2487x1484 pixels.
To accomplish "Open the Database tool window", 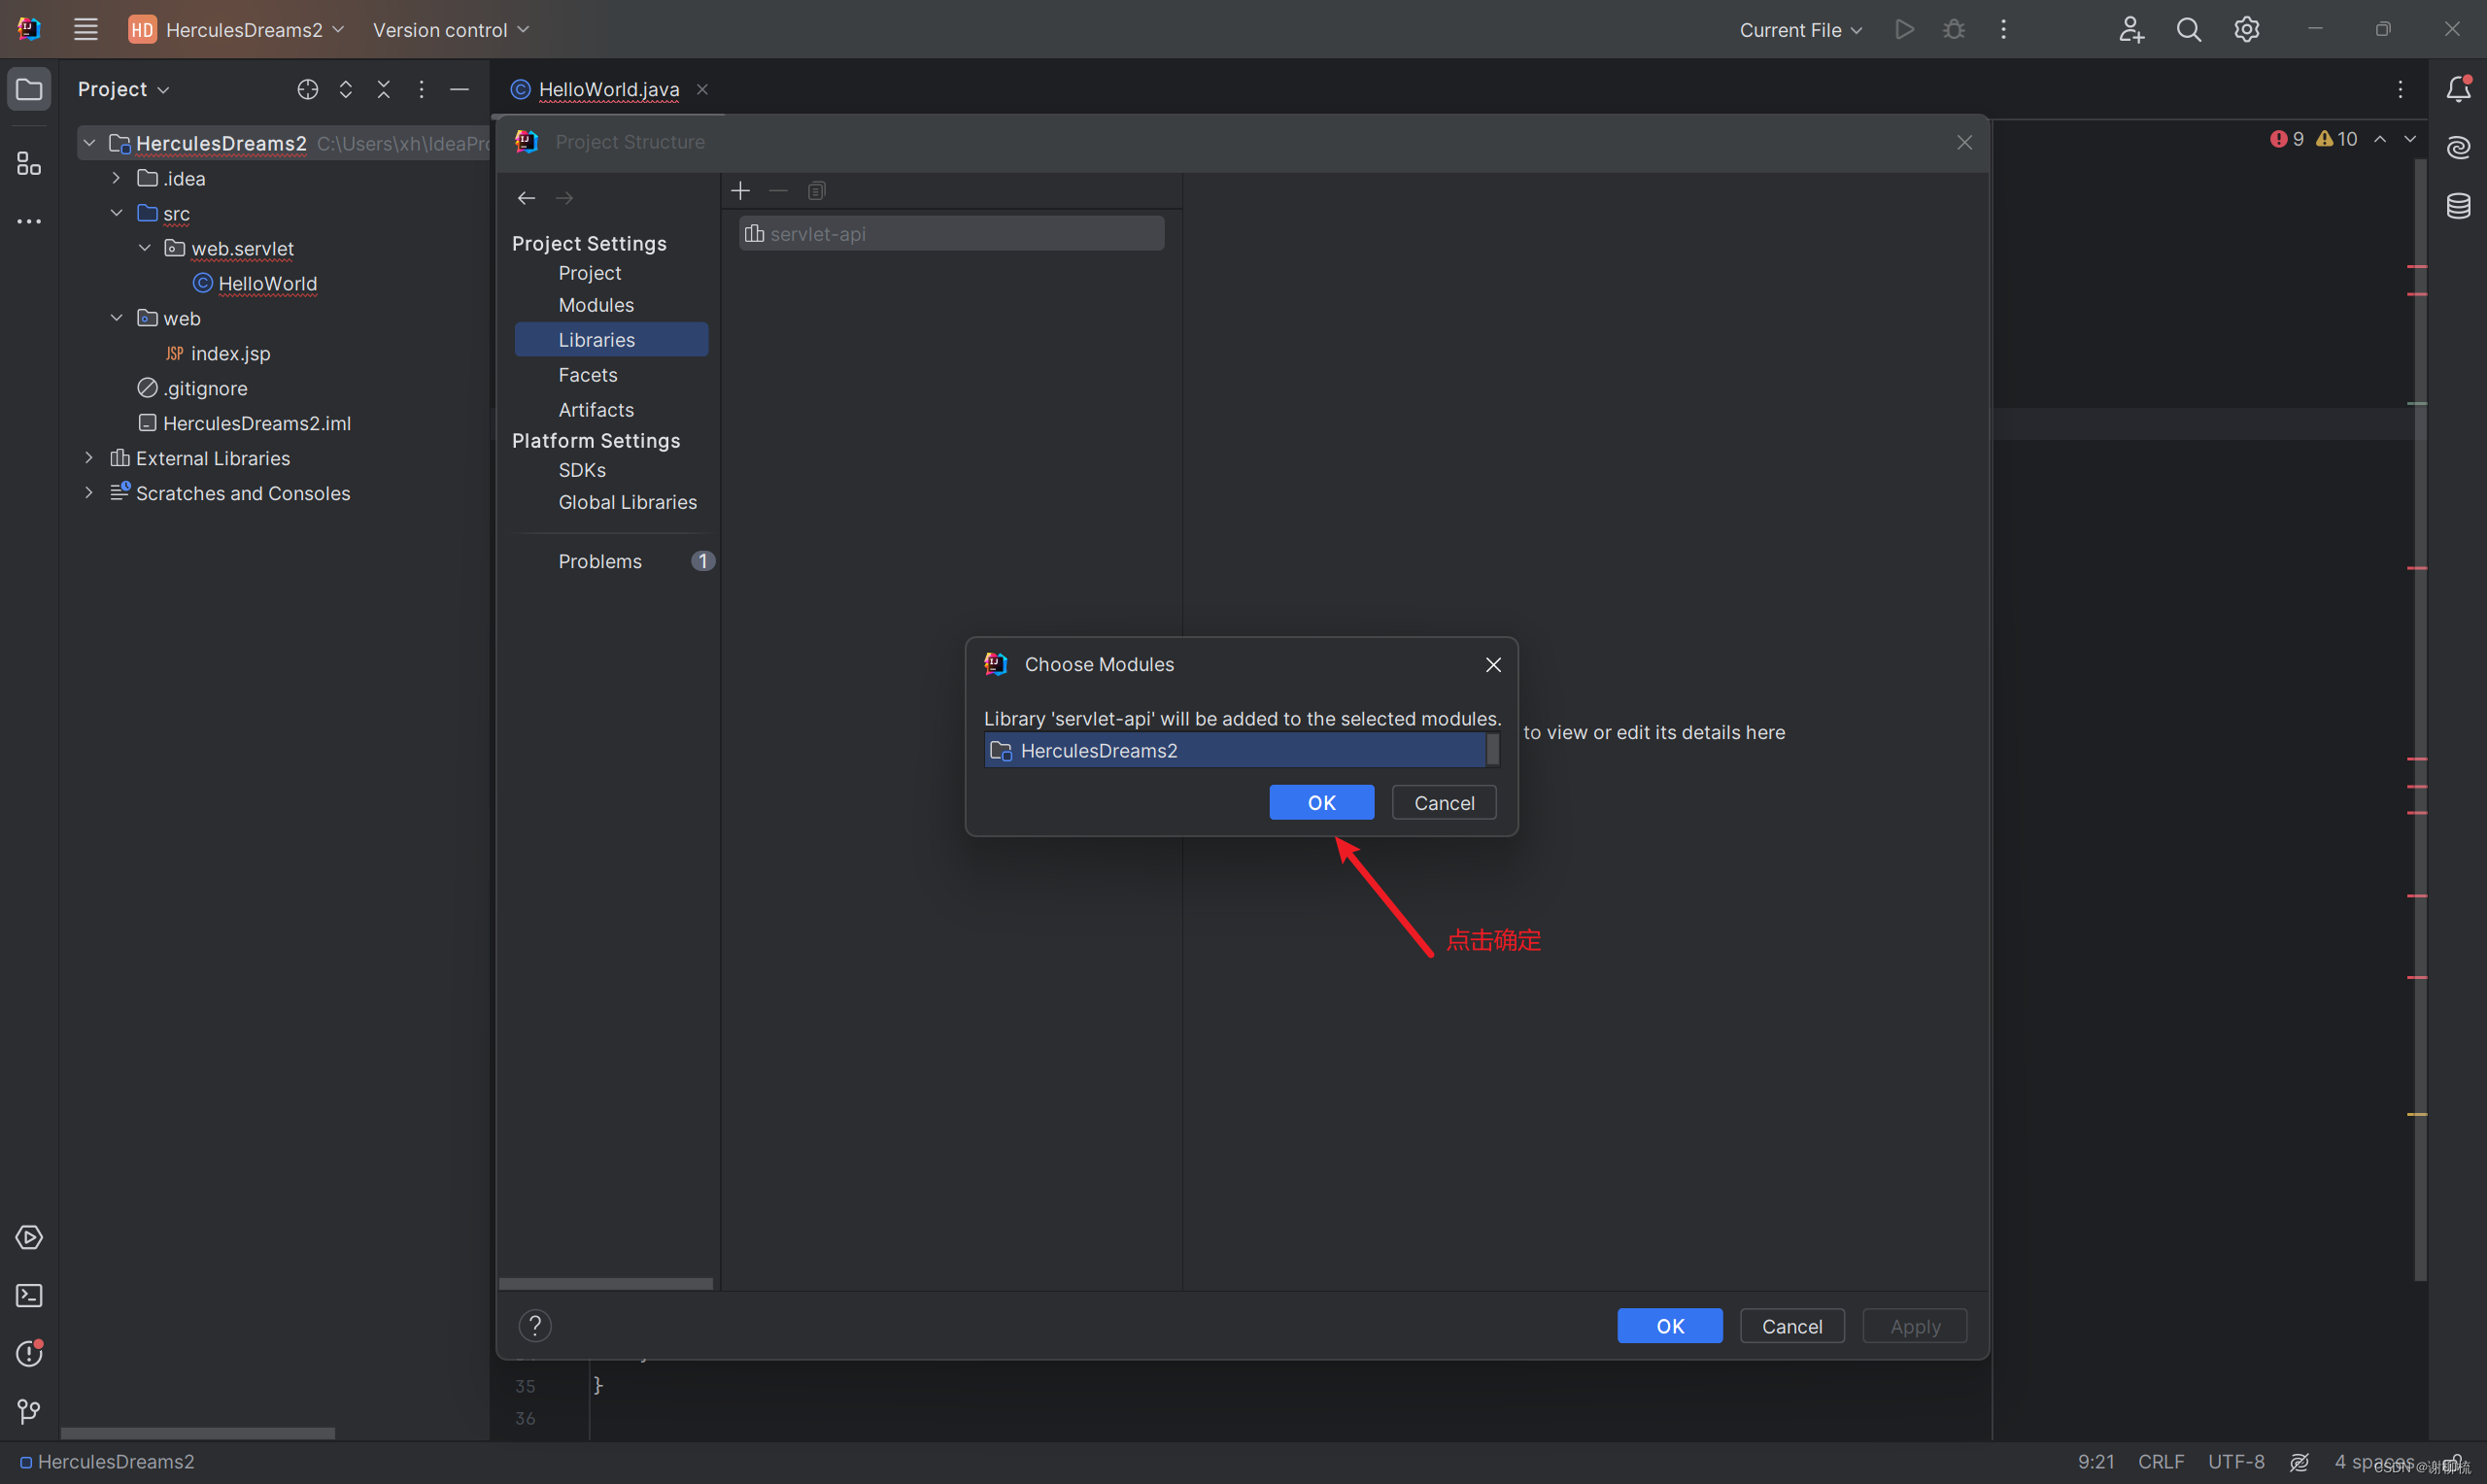I will point(2458,206).
